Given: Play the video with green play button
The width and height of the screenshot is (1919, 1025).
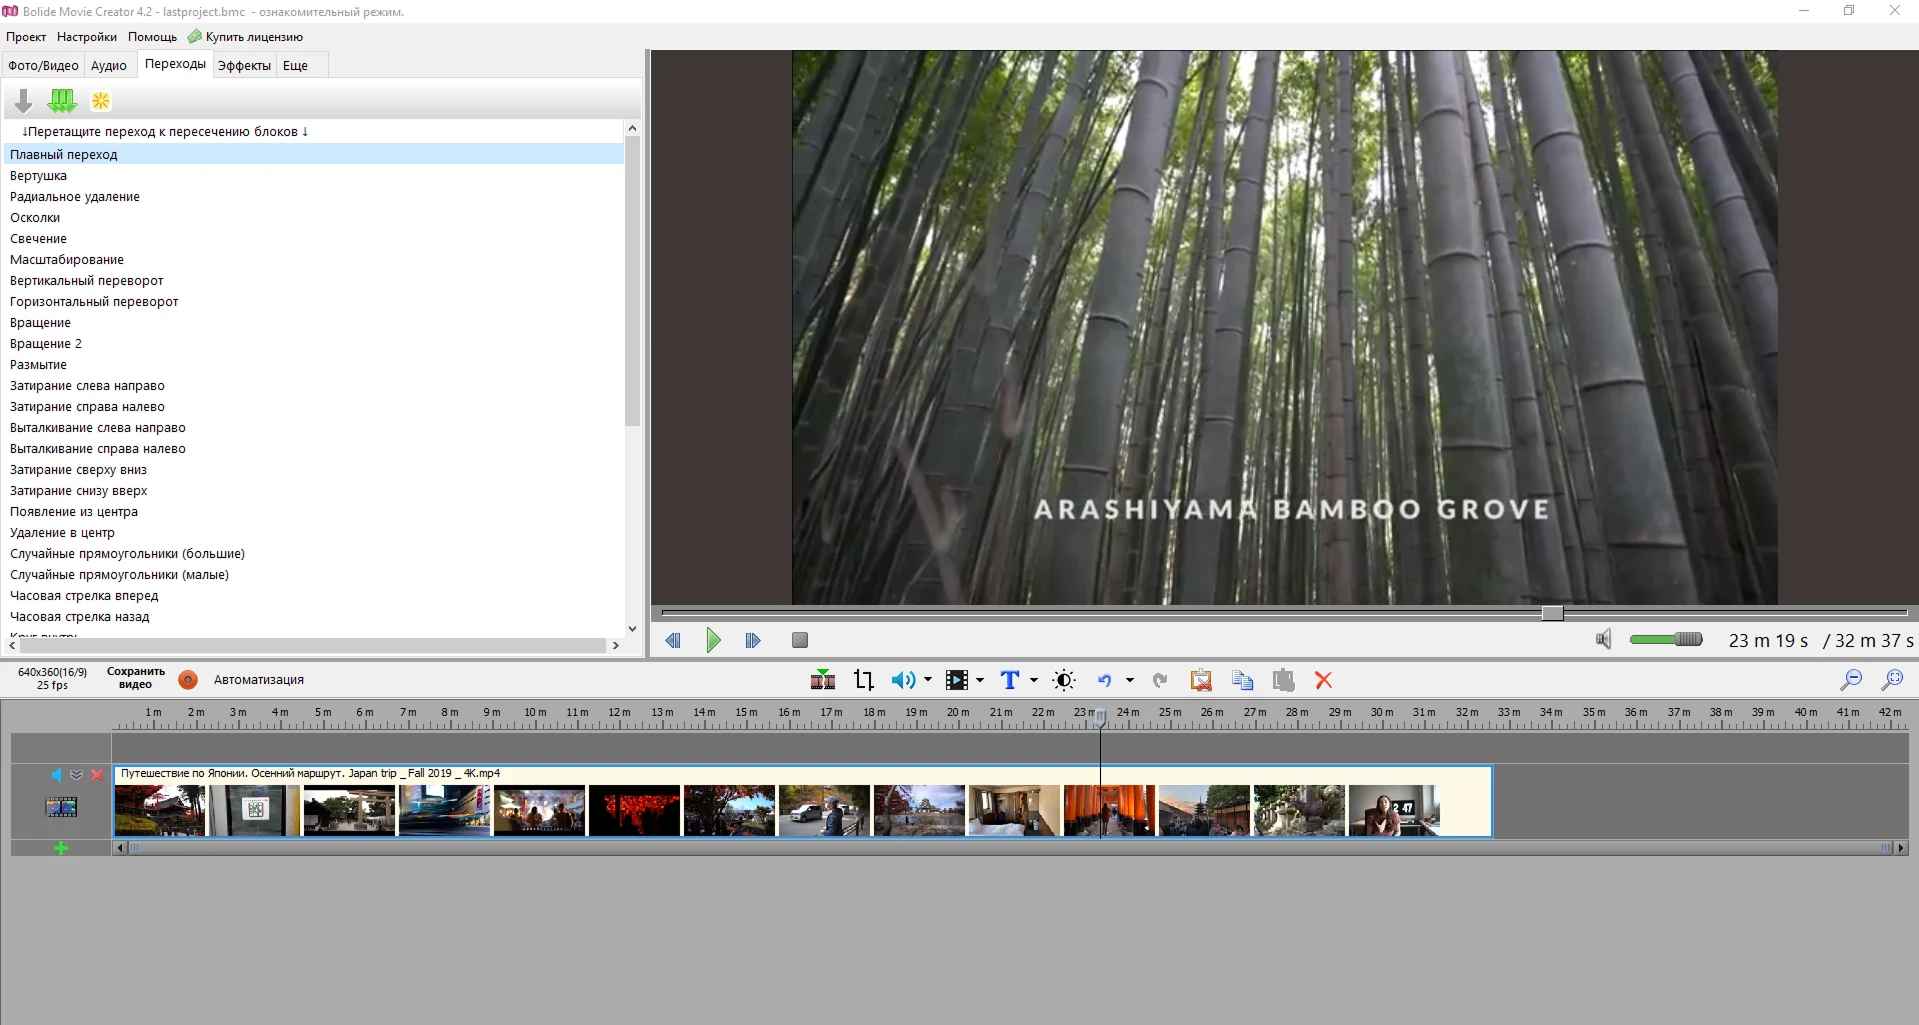Looking at the screenshot, I should 713,640.
